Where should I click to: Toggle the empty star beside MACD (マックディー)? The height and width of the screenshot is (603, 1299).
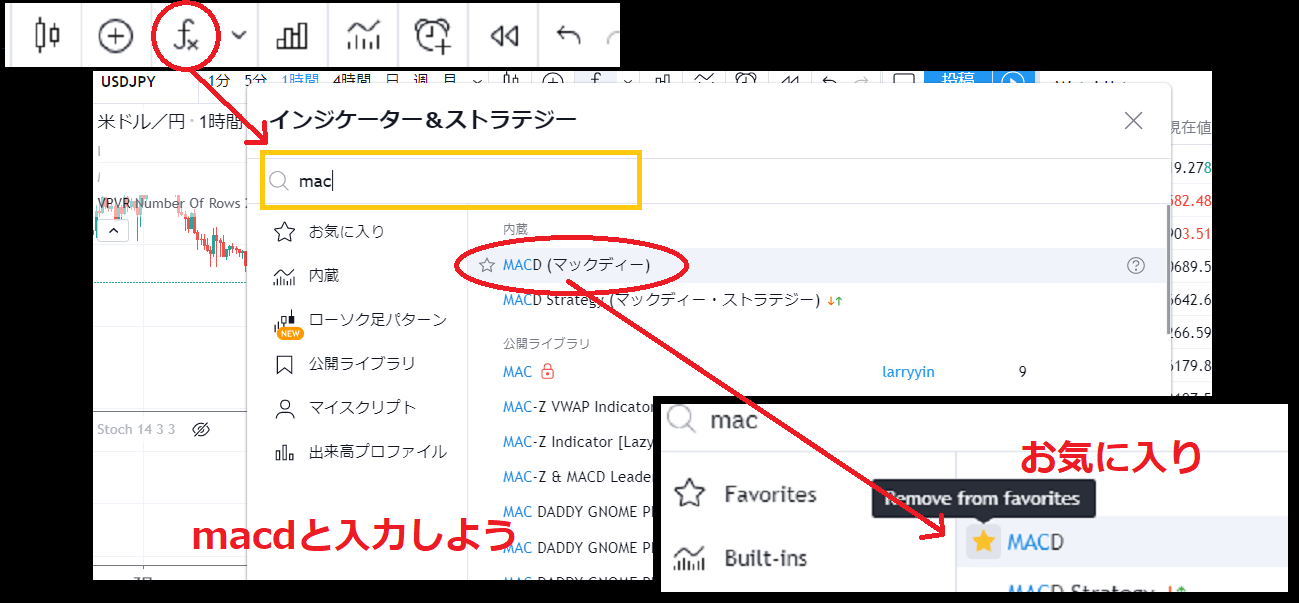(487, 266)
